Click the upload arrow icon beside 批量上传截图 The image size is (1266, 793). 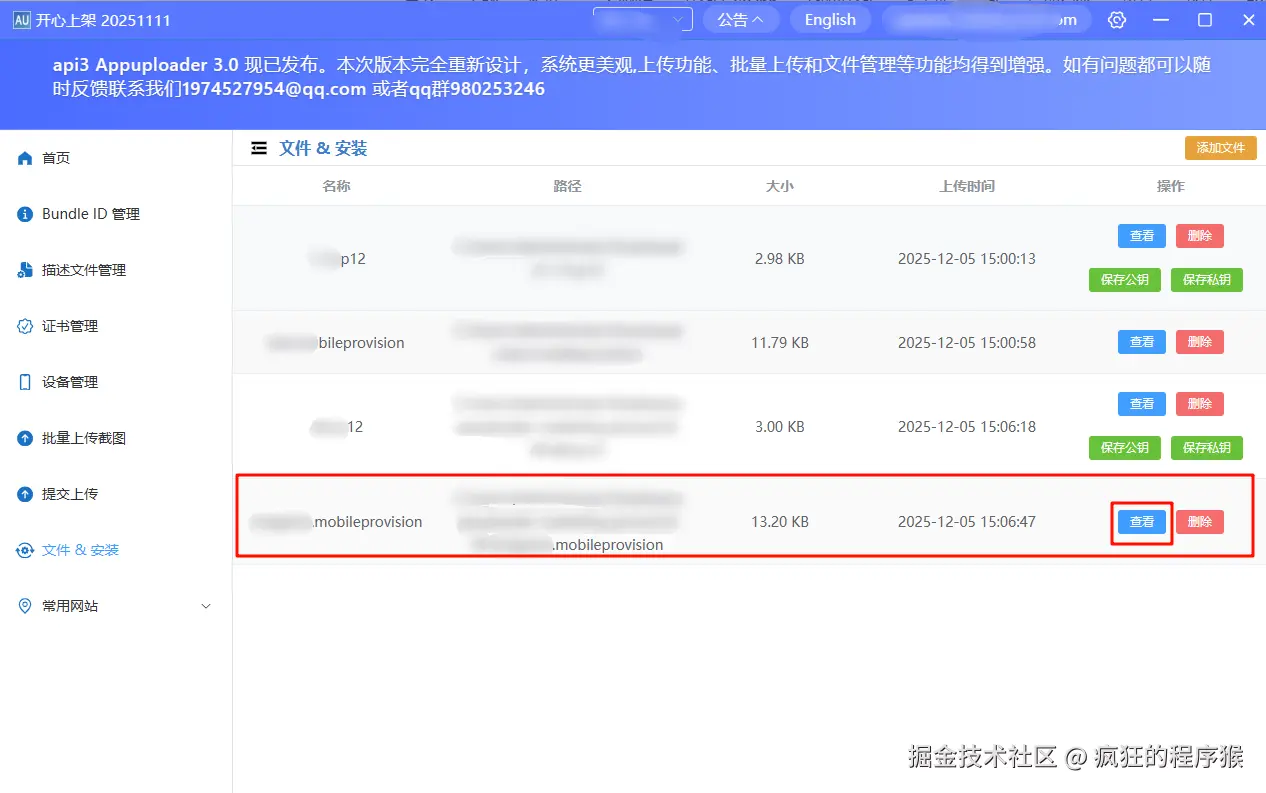point(26,438)
